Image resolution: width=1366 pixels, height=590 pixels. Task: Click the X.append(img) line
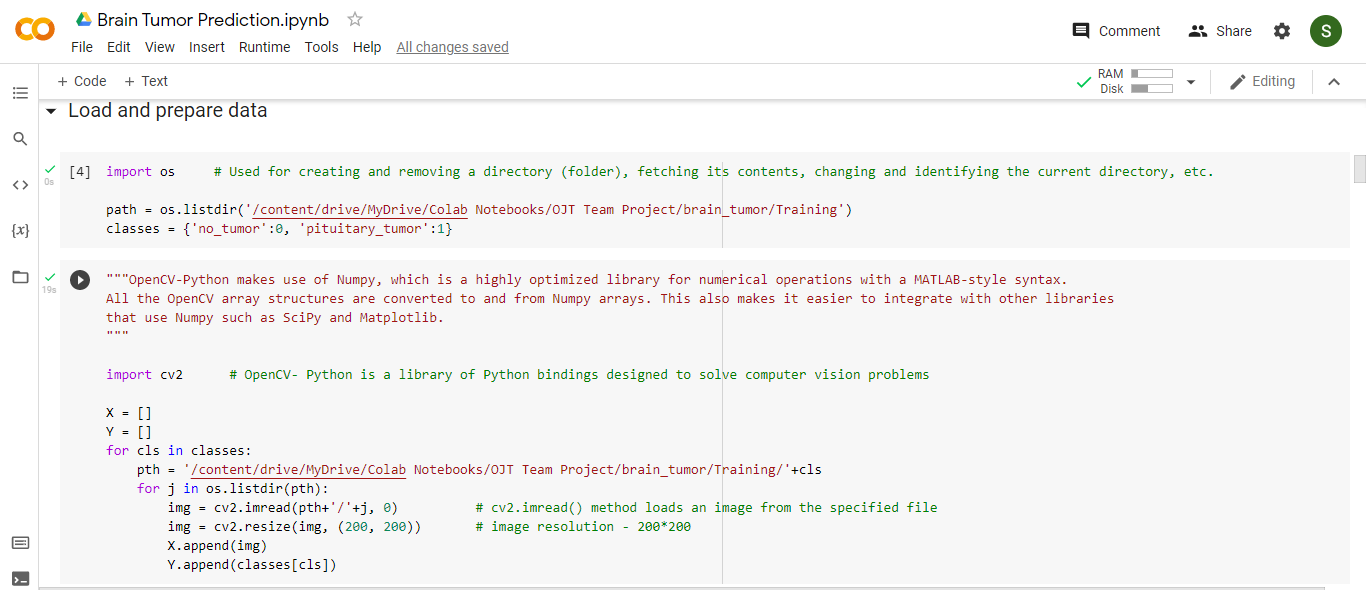click(x=217, y=546)
